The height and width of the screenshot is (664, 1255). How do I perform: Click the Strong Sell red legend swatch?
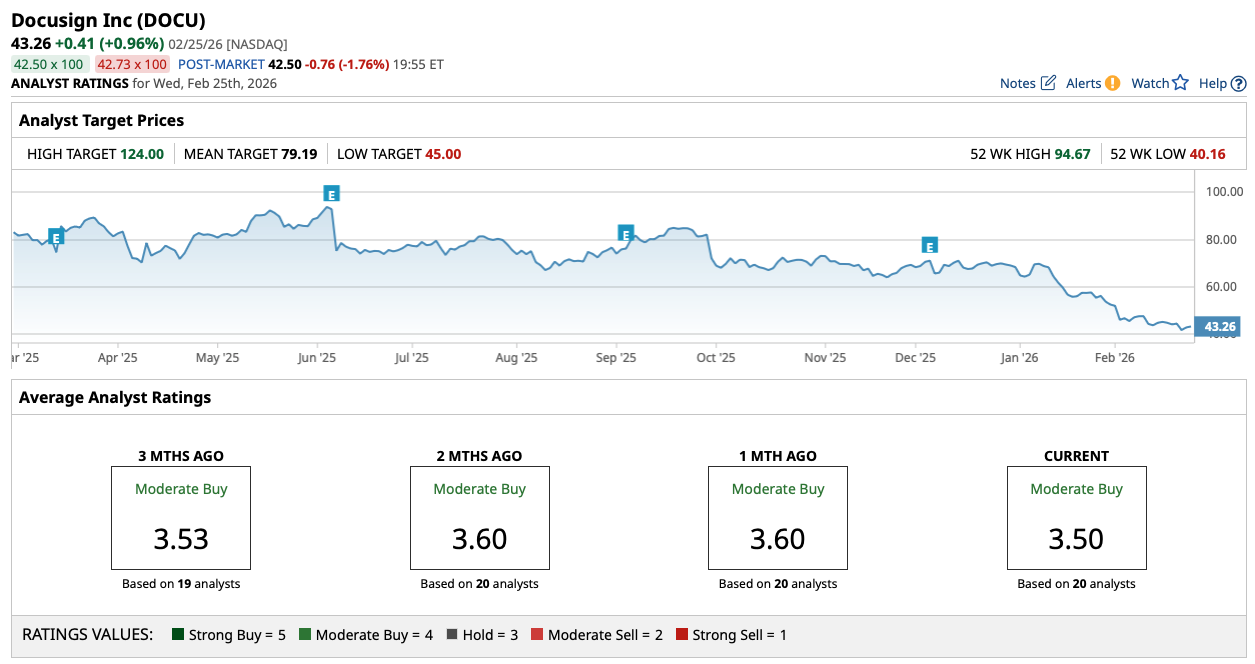point(682,634)
